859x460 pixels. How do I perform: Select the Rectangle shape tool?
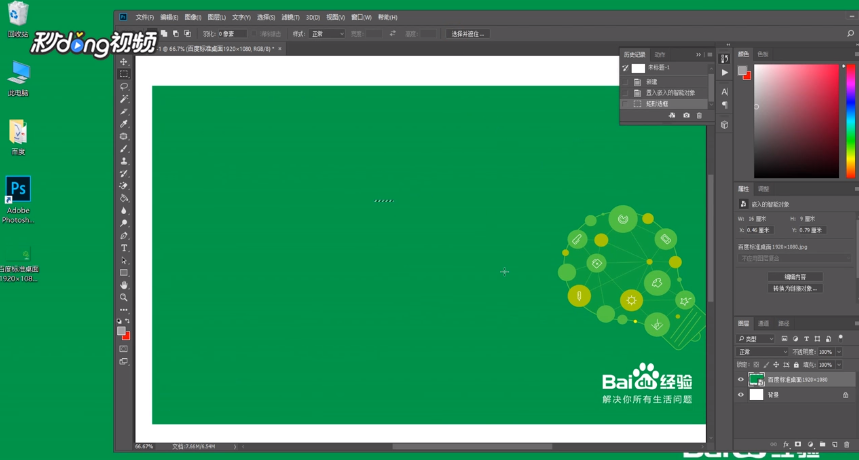click(124, 273)
